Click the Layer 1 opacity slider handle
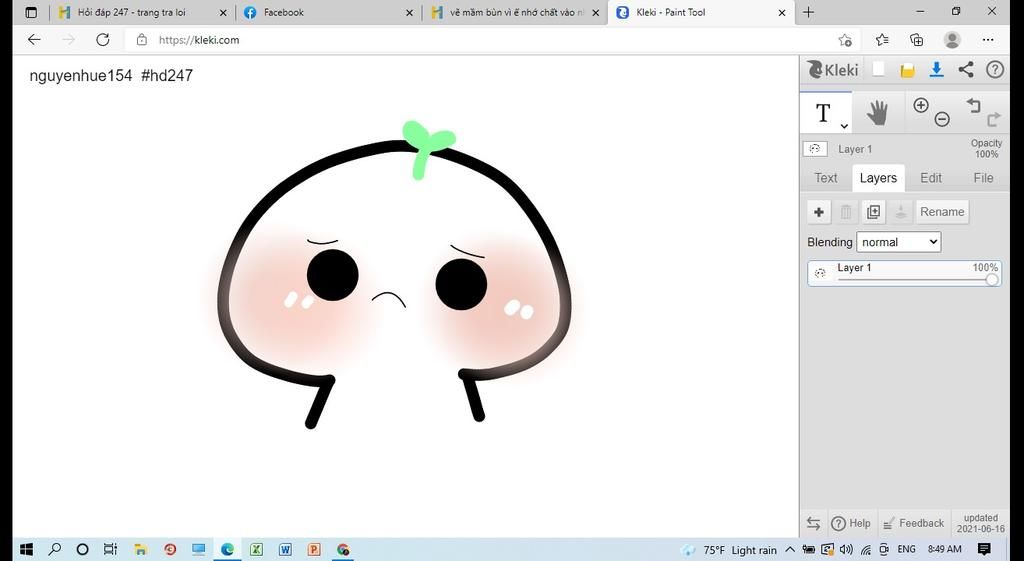 coord(992,280)
